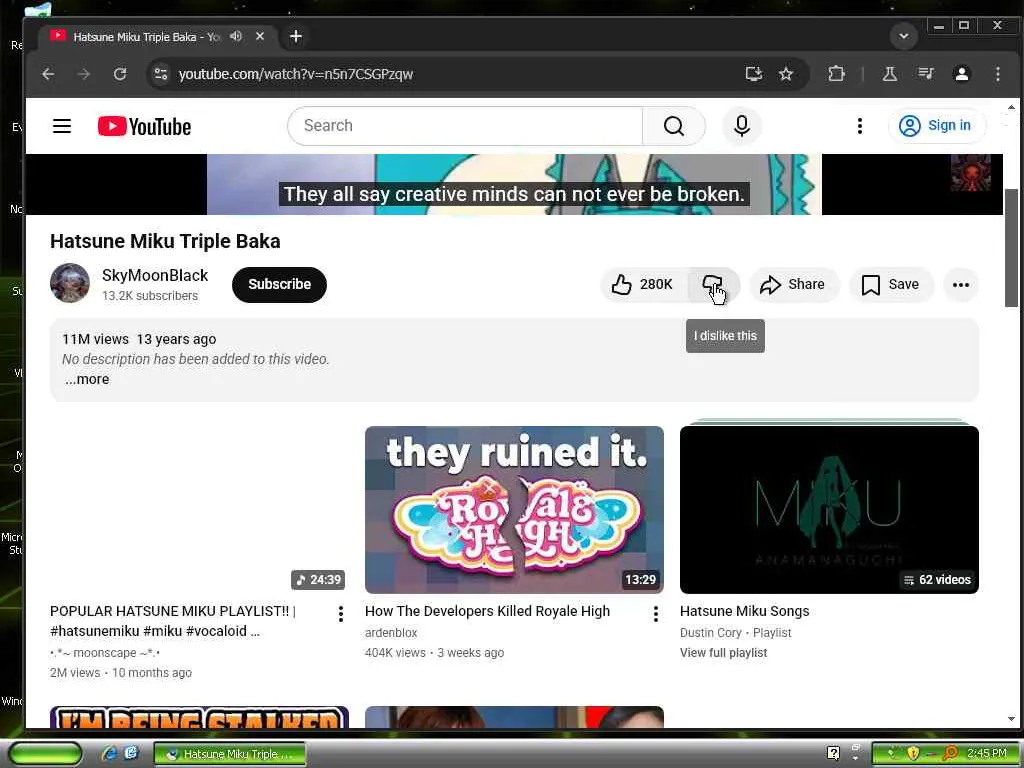
Task: Click the page vertical scrollbar thumb
Action: [x=1011, y=248]
